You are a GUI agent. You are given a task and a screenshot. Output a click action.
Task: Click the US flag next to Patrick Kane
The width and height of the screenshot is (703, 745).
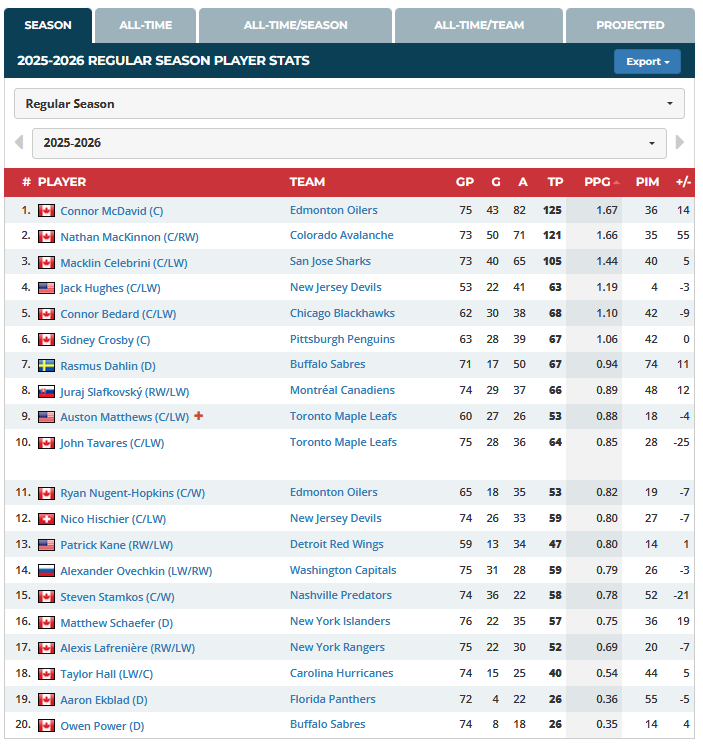click(x=46, y=544)
